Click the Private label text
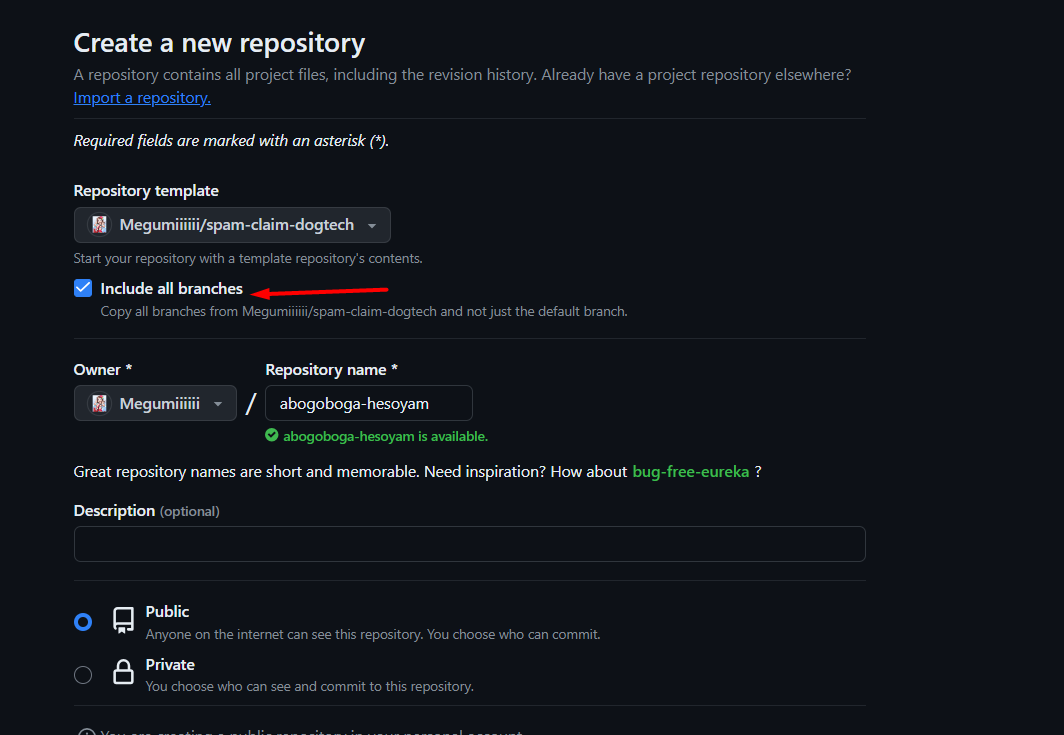Viewport: 1064px width, 735px height. click(170, 665)
